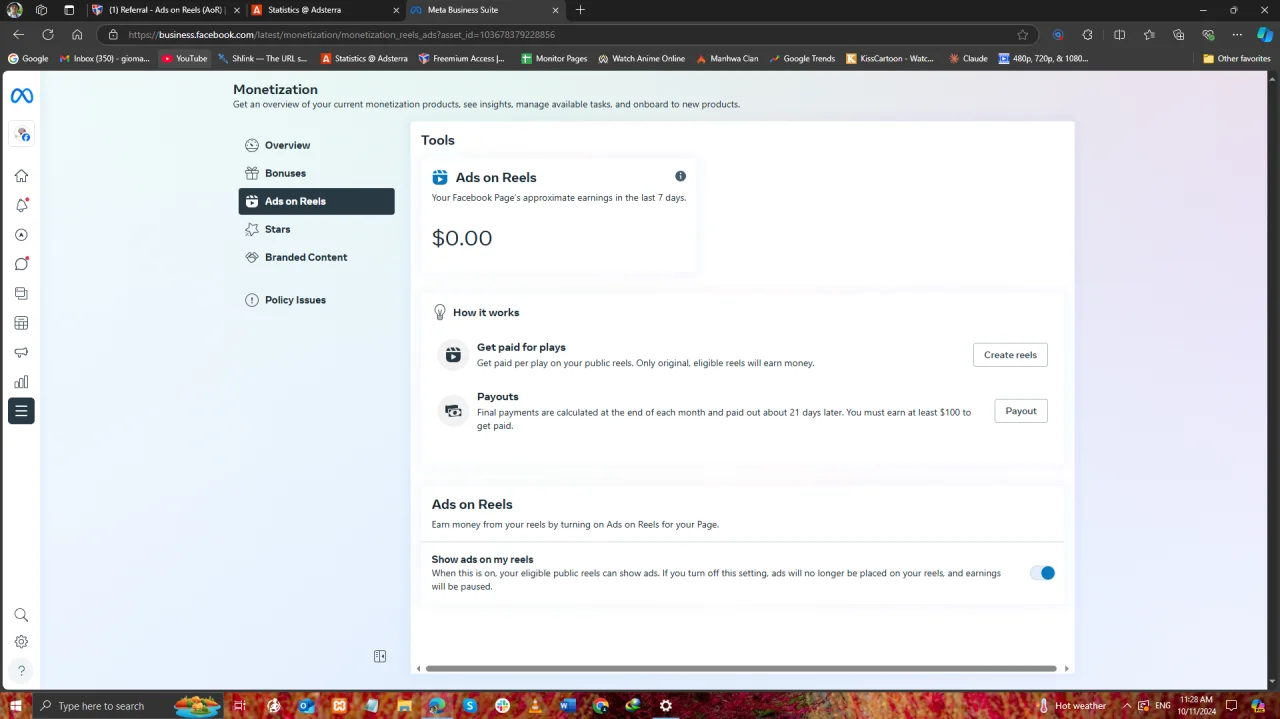
Task: Open the tab actions menu icon
Action: 69,10
